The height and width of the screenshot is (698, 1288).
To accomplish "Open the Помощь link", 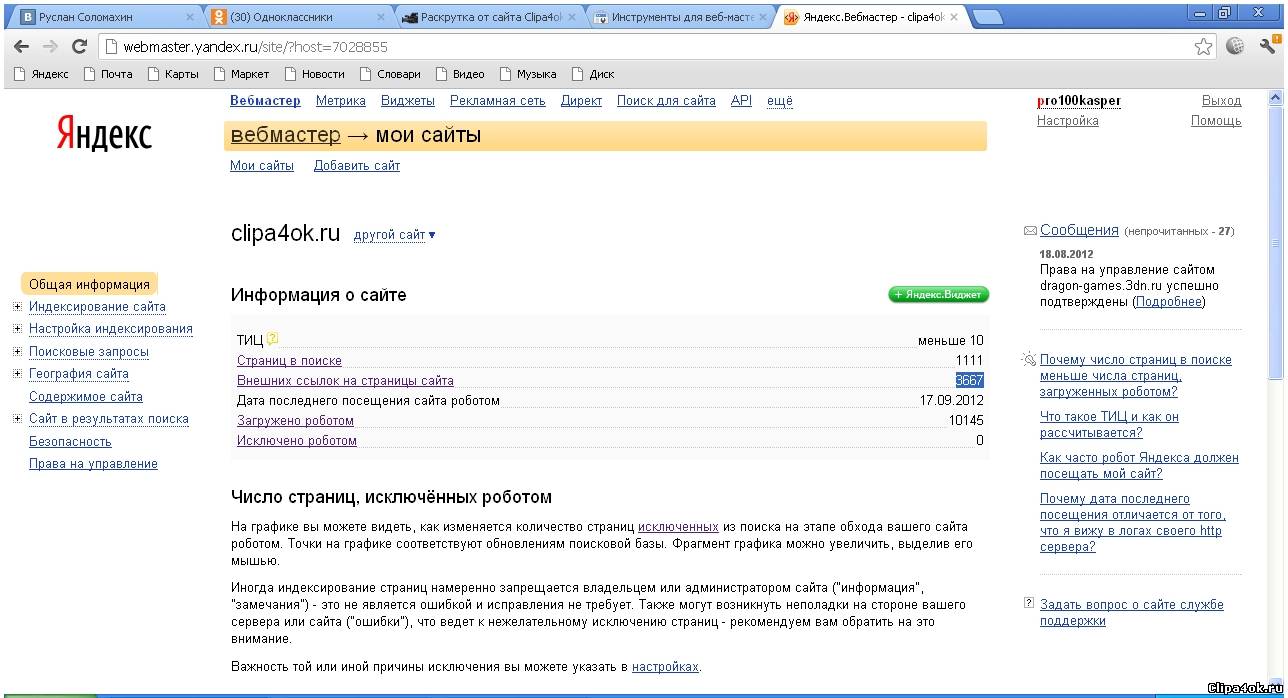I will coord(1216,121).
